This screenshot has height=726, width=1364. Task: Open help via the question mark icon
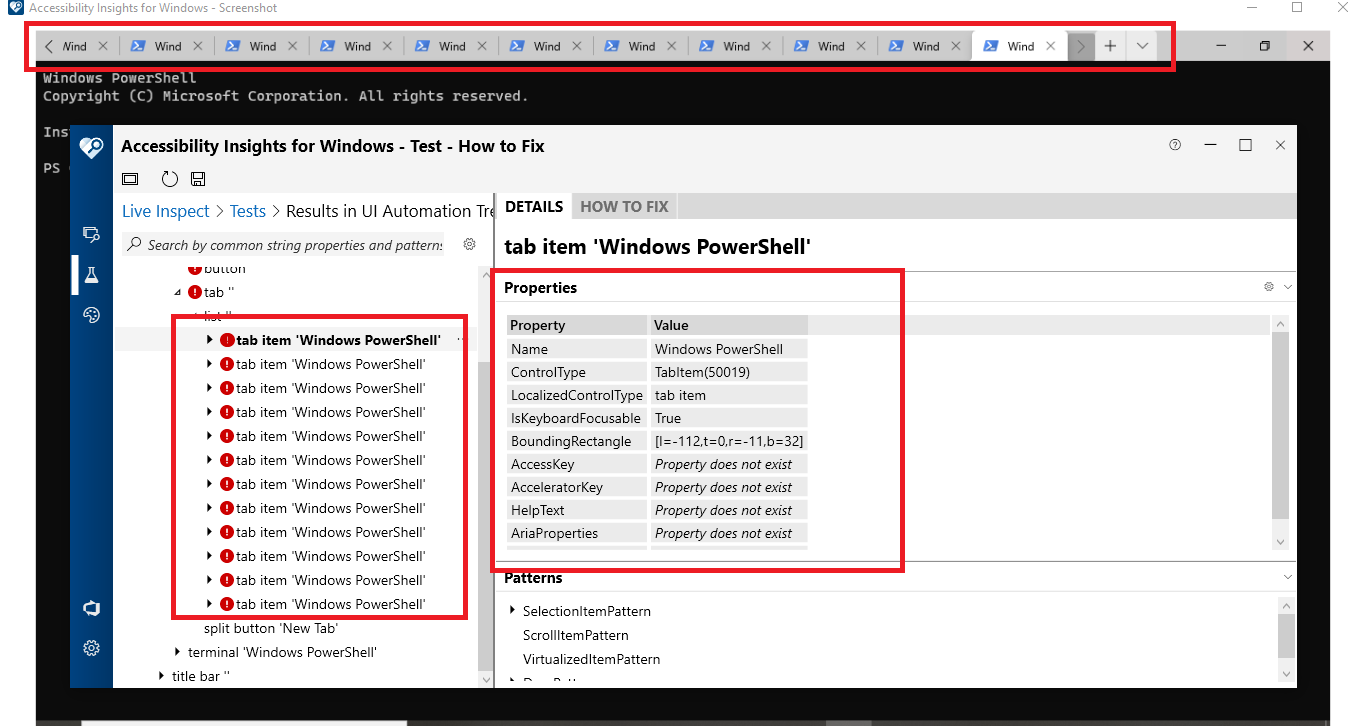click(x=1174, y=144)
